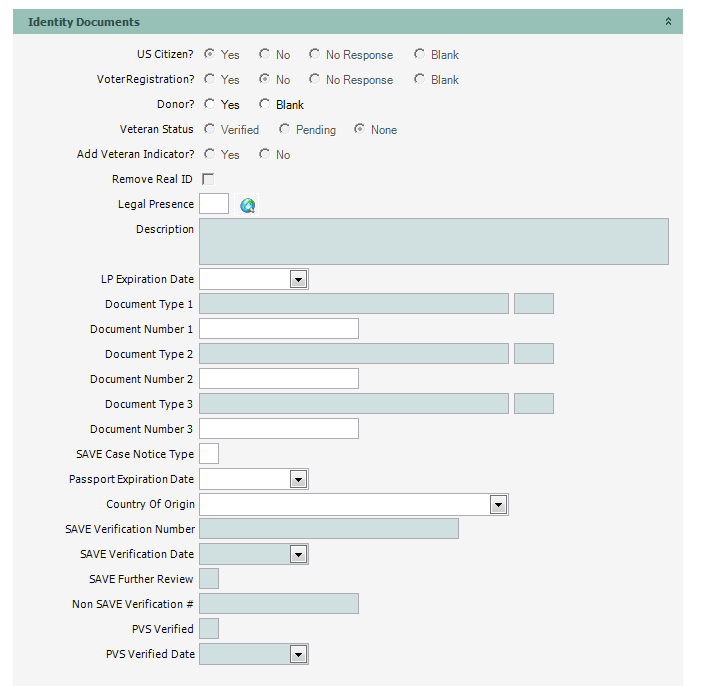Click the Legal Presence lookup globe icon

coord(248,205)
